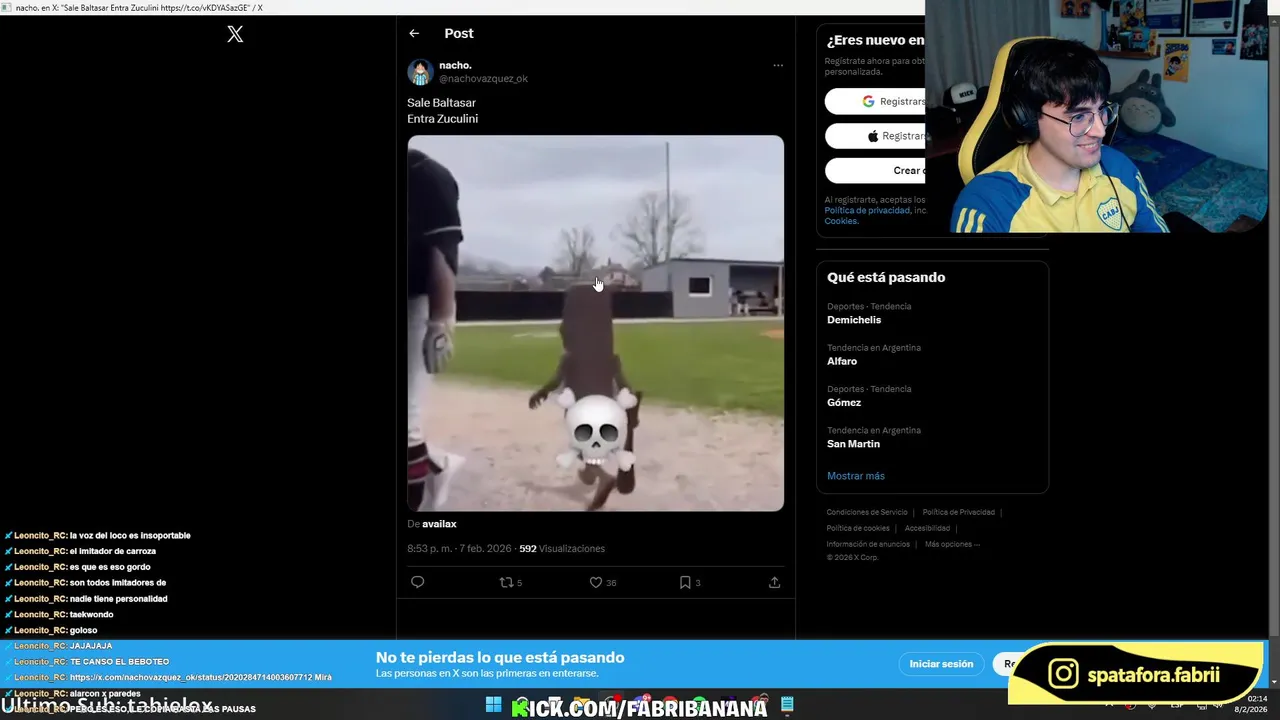
Task: Click the 'Sale Baltasar Entra Zuculini' post text
Action: point(443,111)
